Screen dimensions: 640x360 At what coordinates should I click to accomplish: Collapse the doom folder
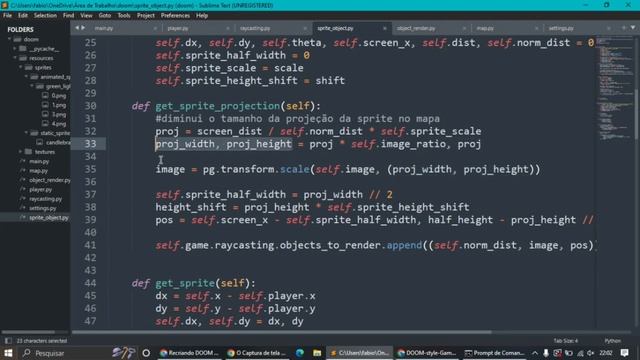[x=9, y=39]
